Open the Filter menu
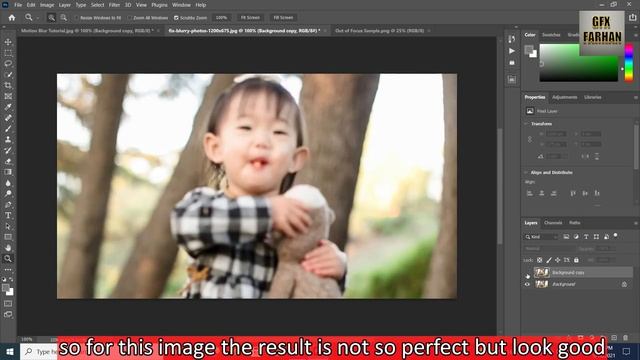The width and height of the screenshot is (640, 360). pyautogui.click(x=114, y=5)
